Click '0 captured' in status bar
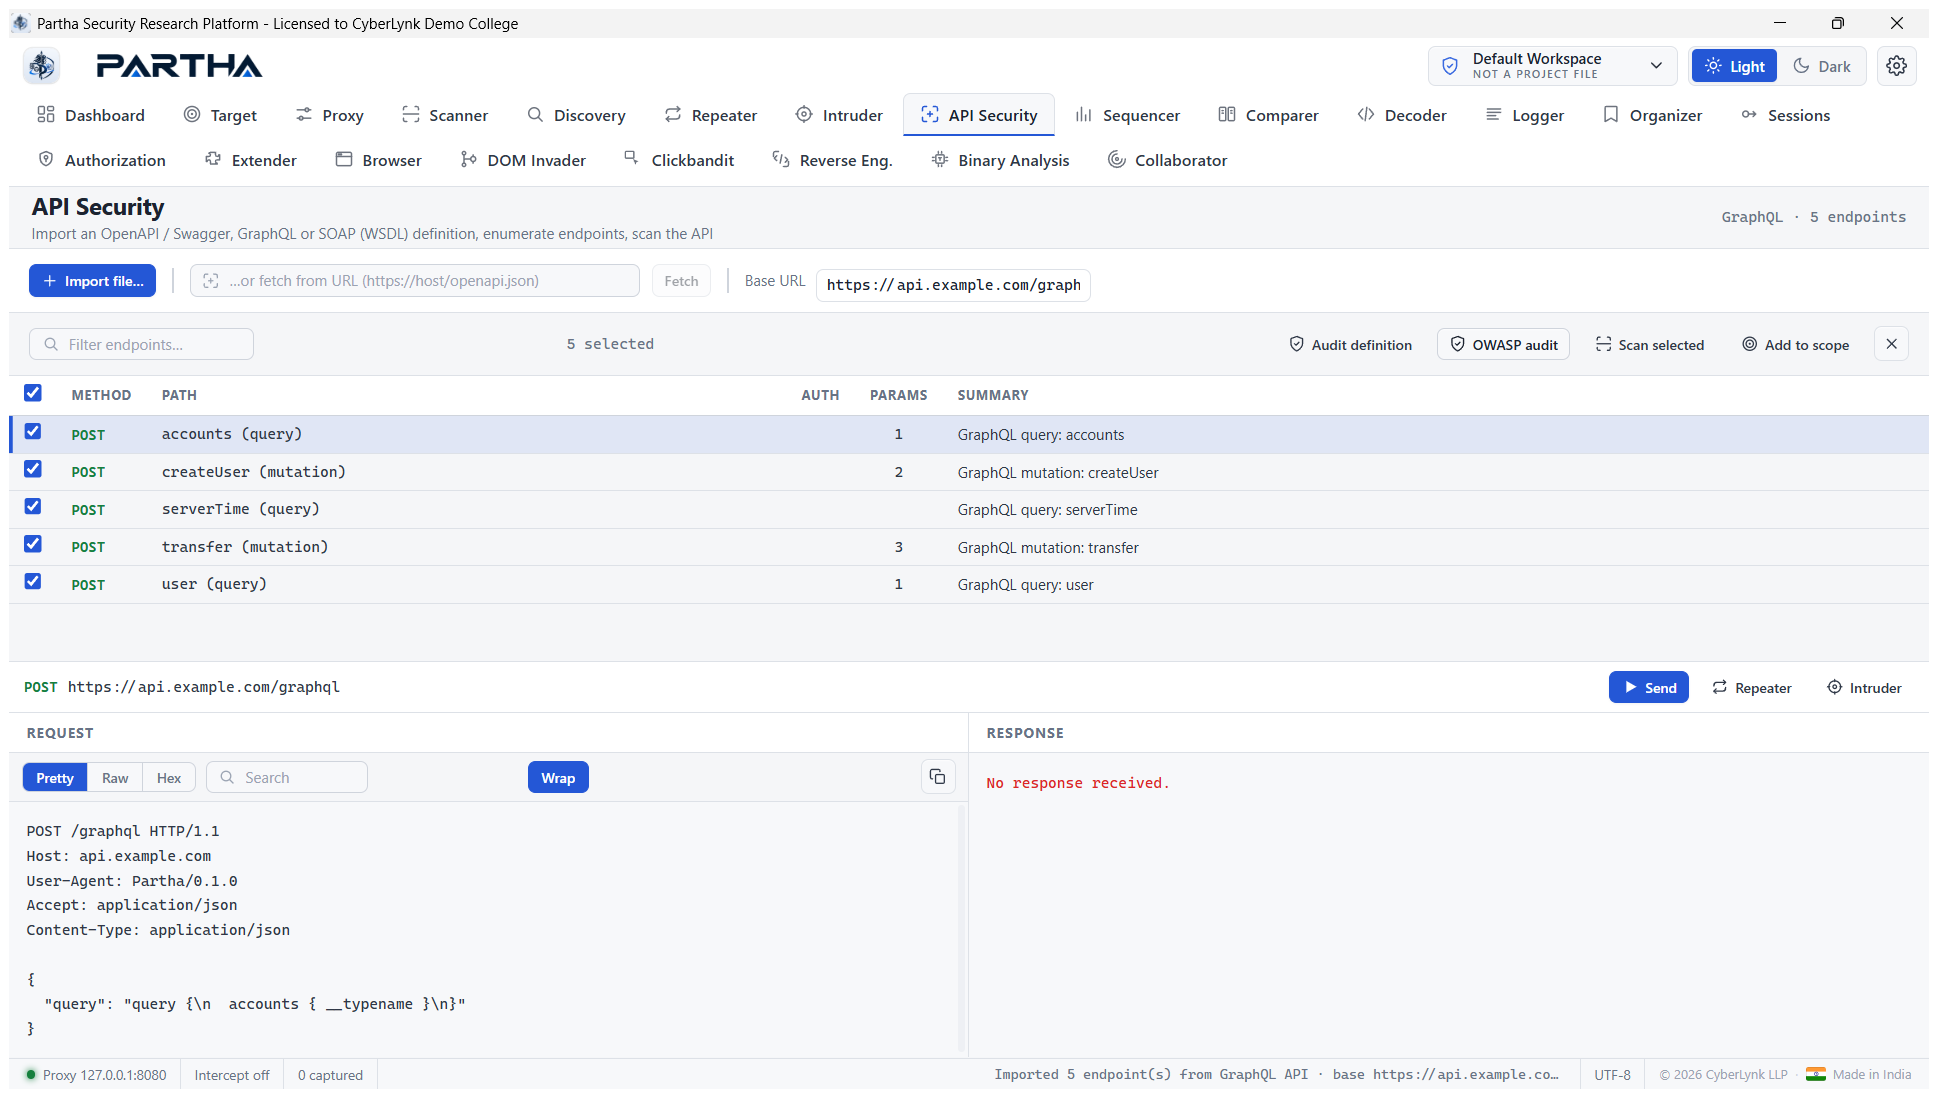Viewport: 1938px width, 1098px height. (330, 1075)
